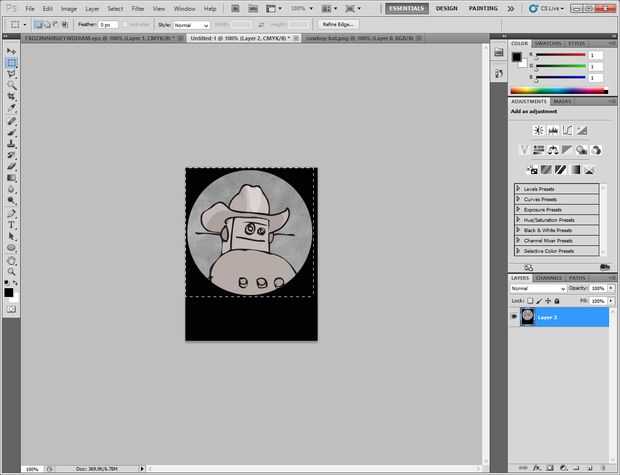Toggle lock position

(548, 301)
